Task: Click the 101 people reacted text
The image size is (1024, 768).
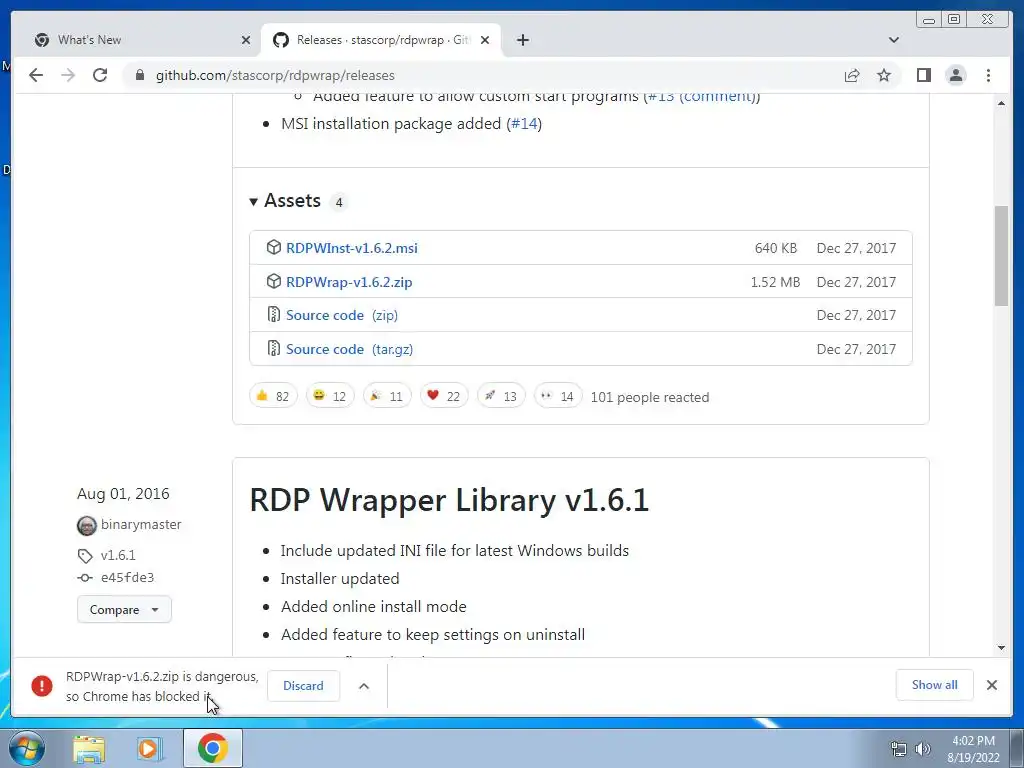Action: 650,397
